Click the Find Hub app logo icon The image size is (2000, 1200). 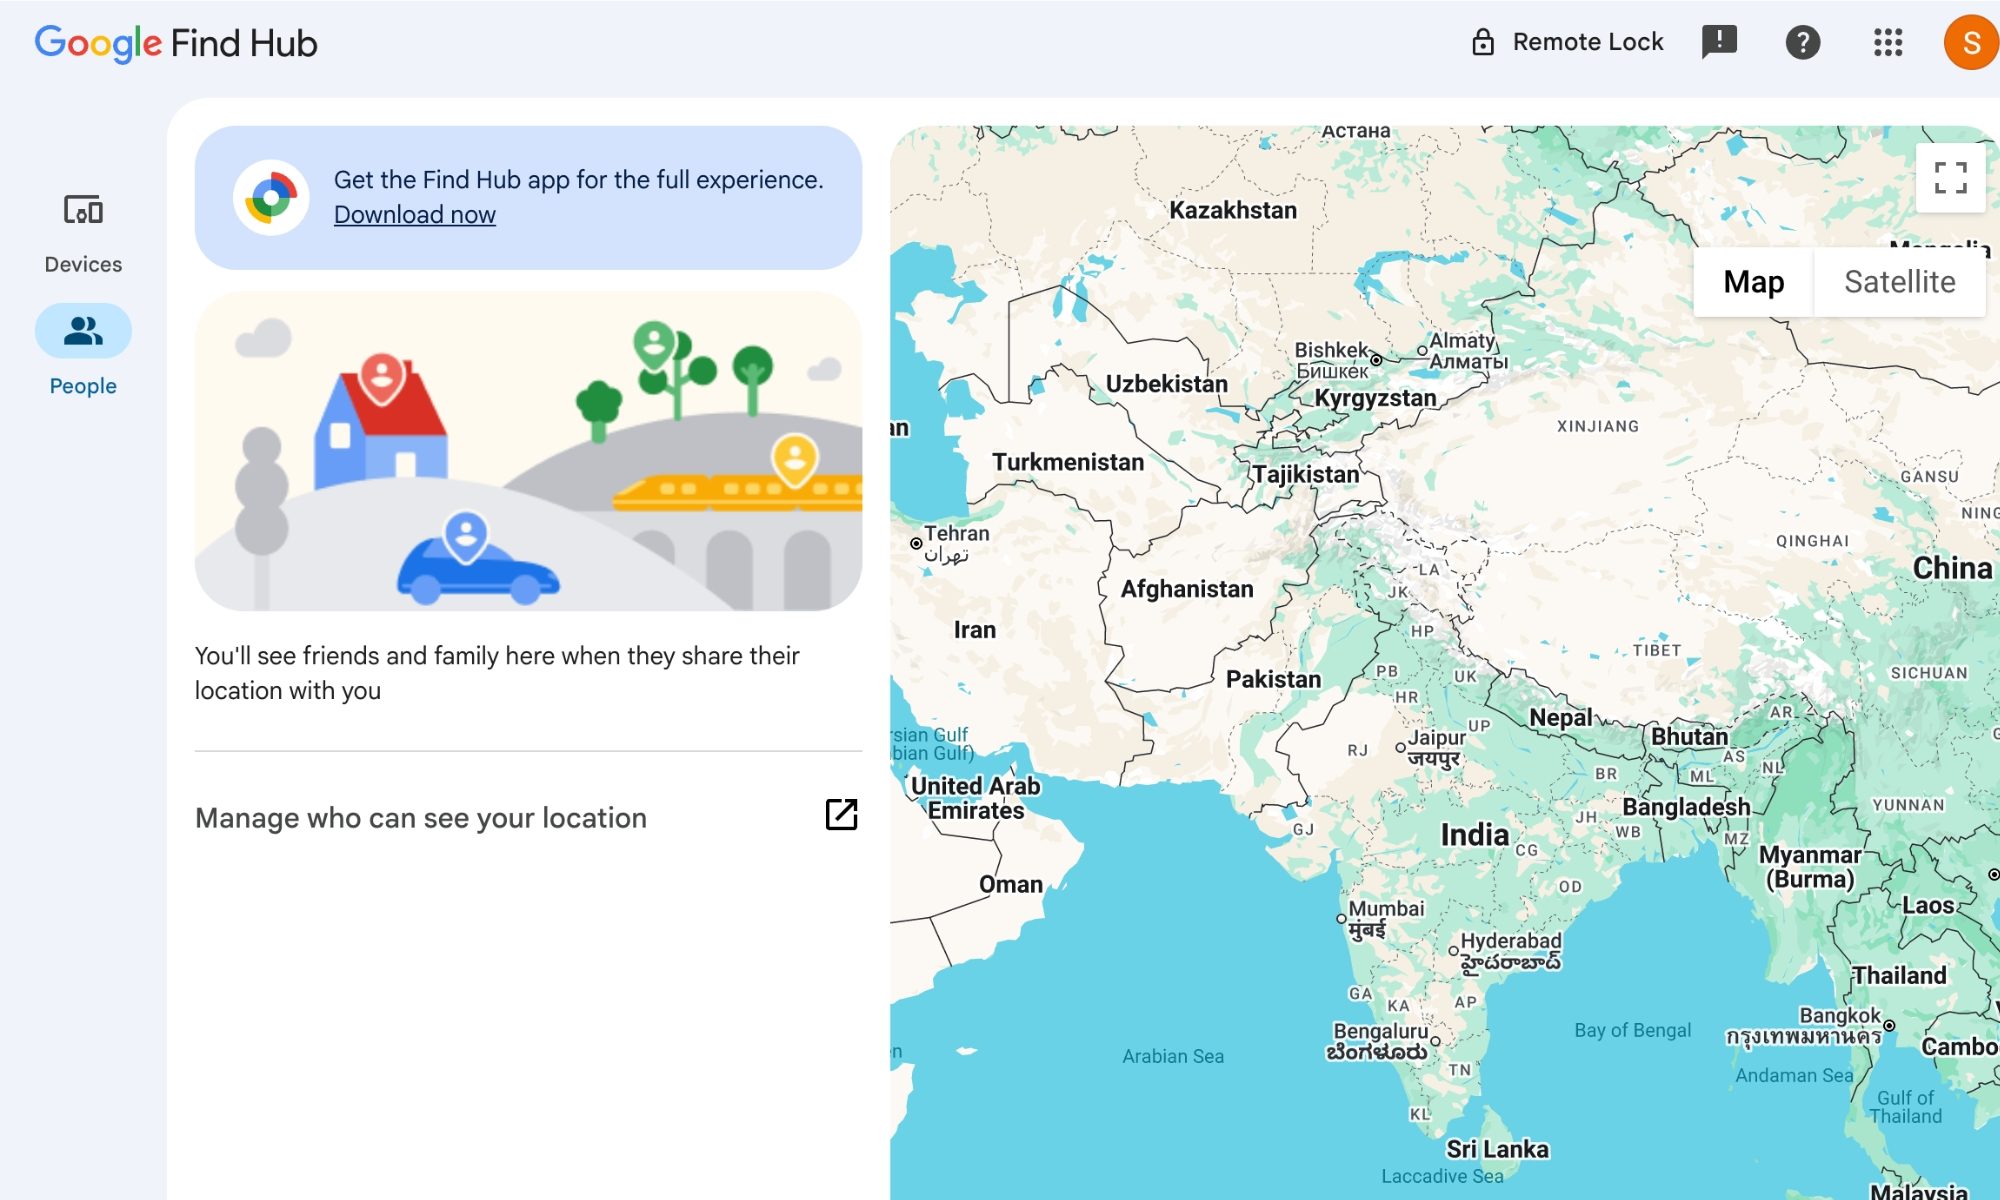tap(271, 197)
